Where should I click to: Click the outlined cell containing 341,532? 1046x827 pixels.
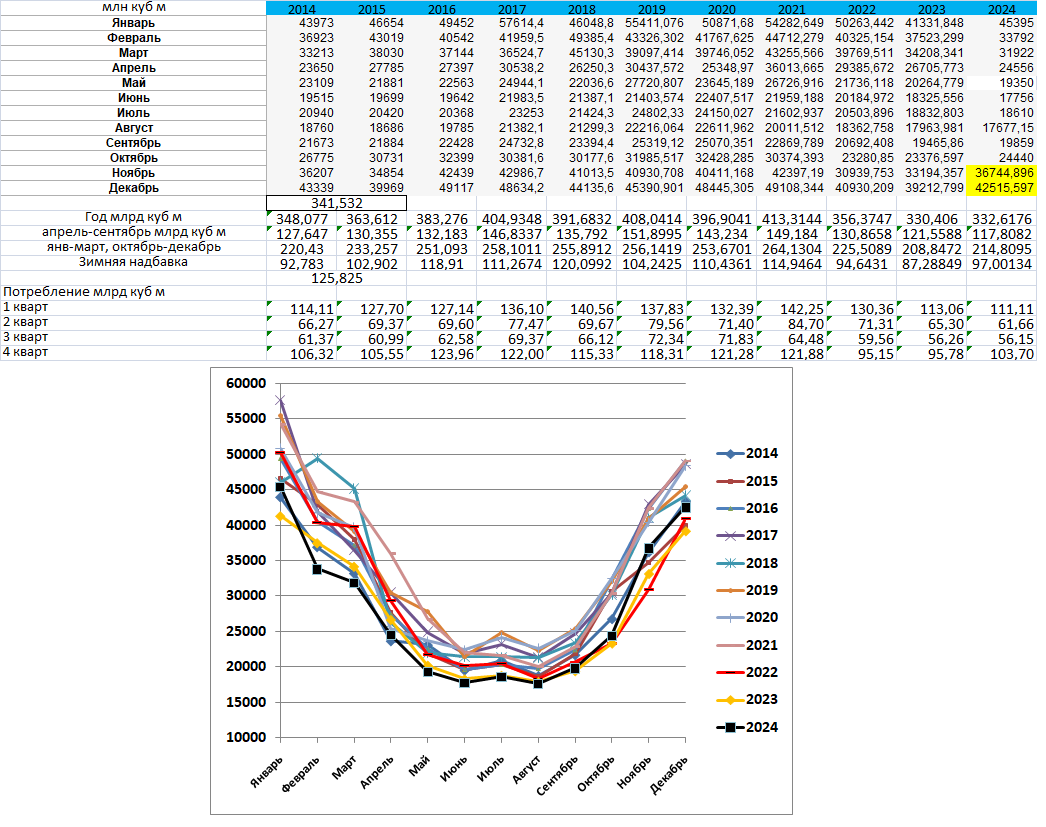336,202
